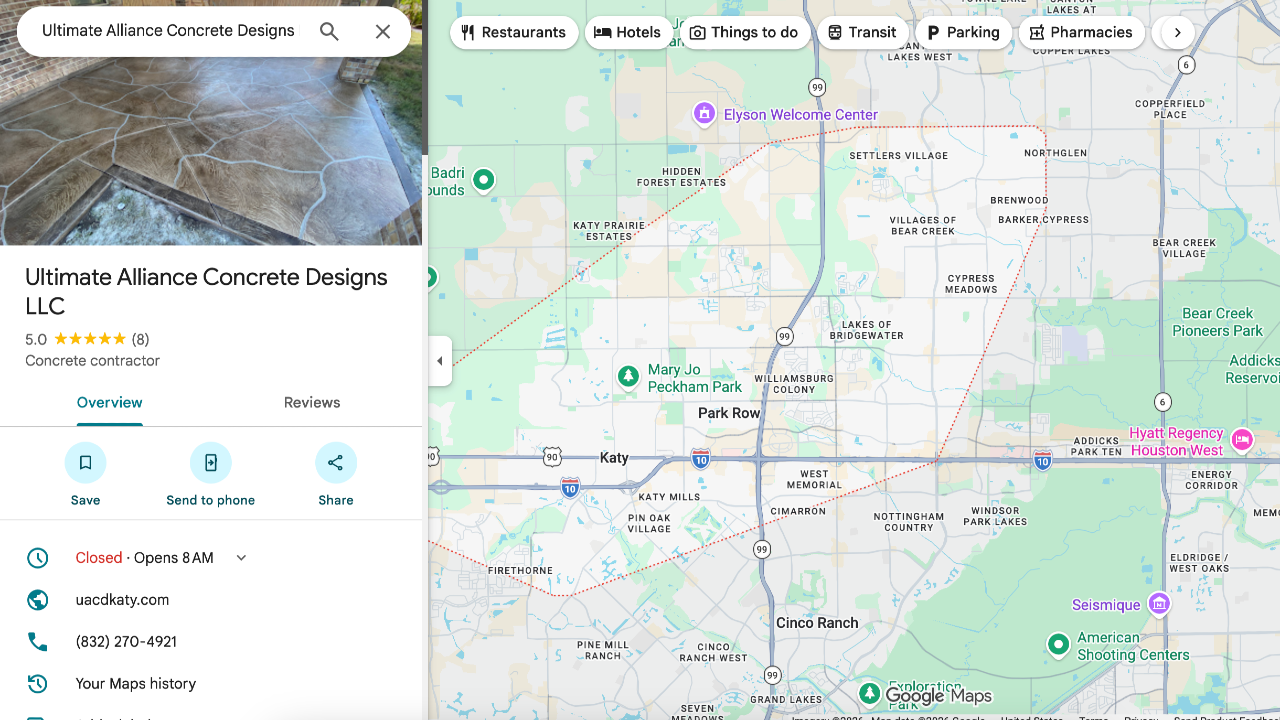Image resolution: width=1280 pixels, height=720 pixels.
Task: Click the Cinco Ranch map label
Action: coord(817,623)
